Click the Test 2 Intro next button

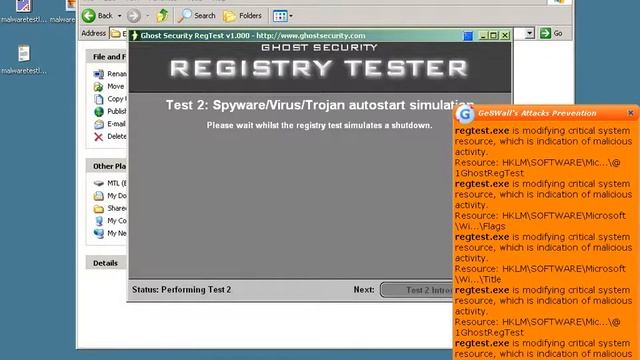416,290
